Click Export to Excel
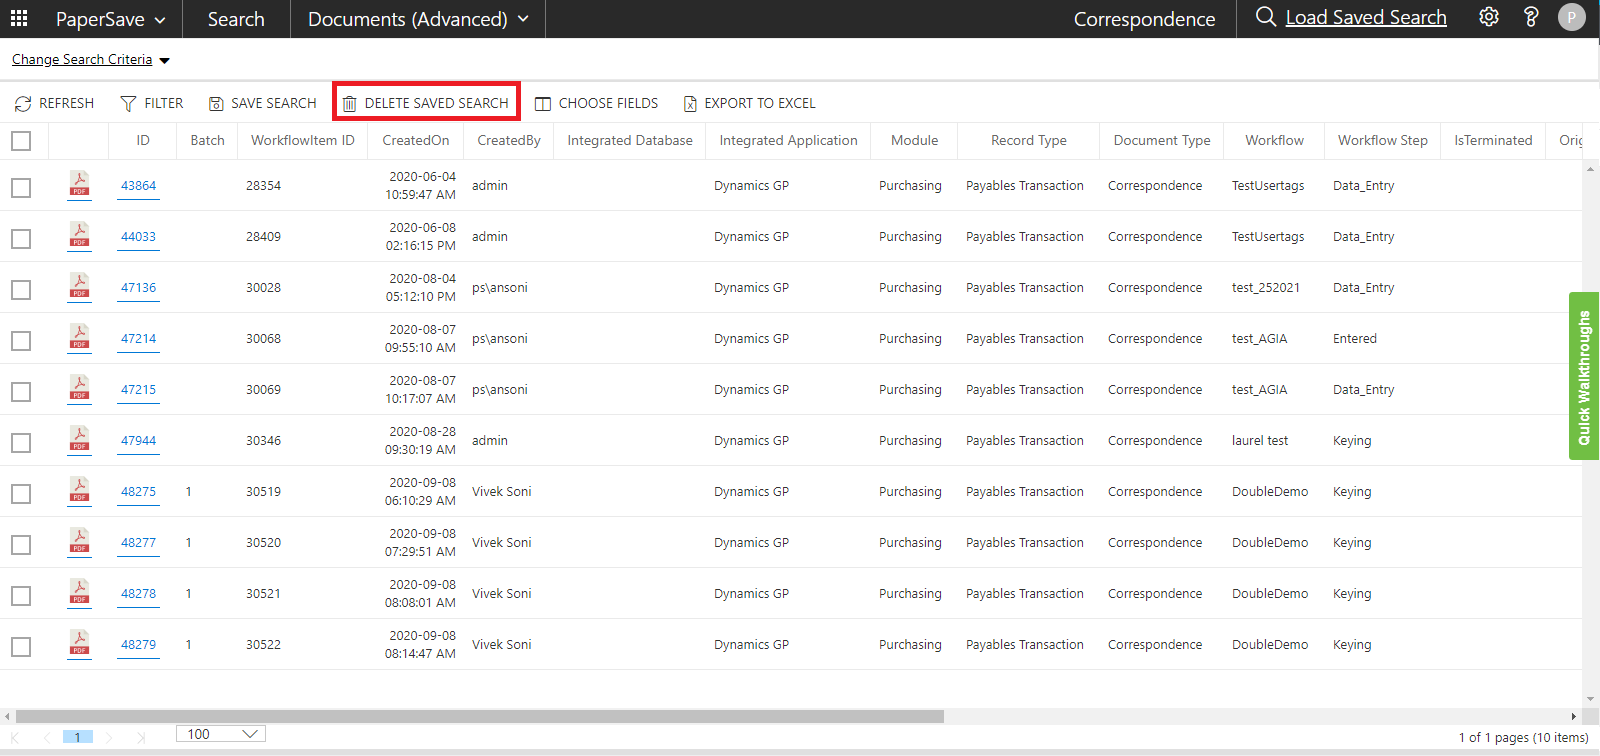 749,103
